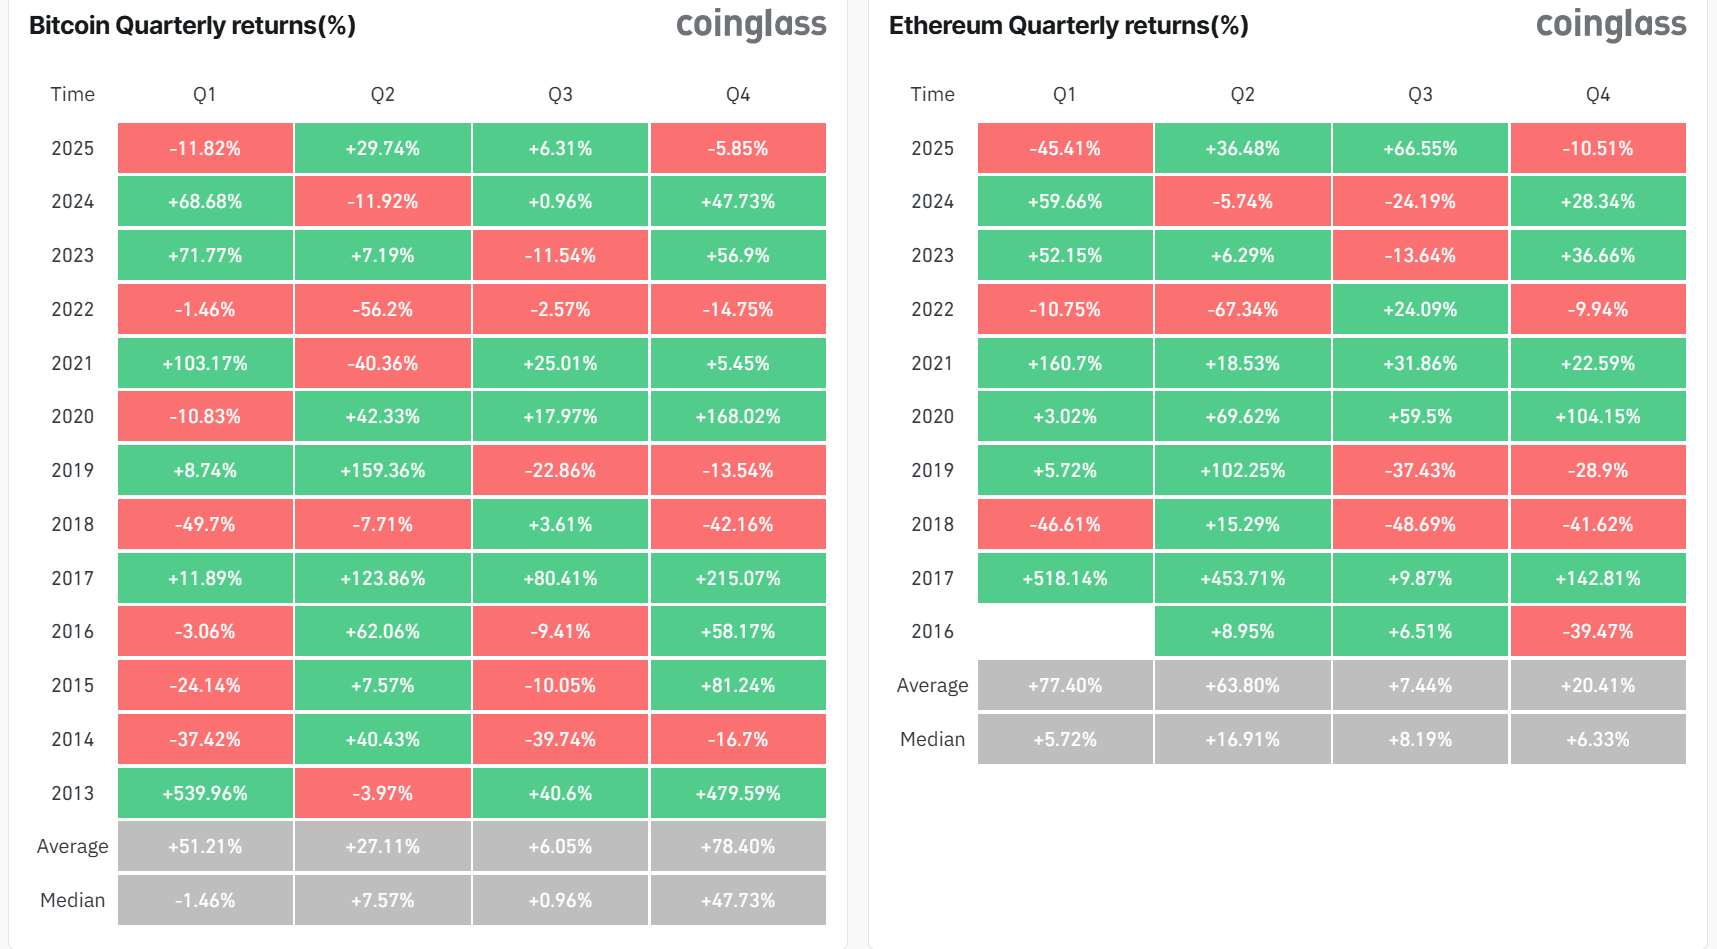Click Ethereum 2025 Q3 cell showing +66.55%
The image size is (1717, 949).
pyautogui.click(x=1420, y=148)
